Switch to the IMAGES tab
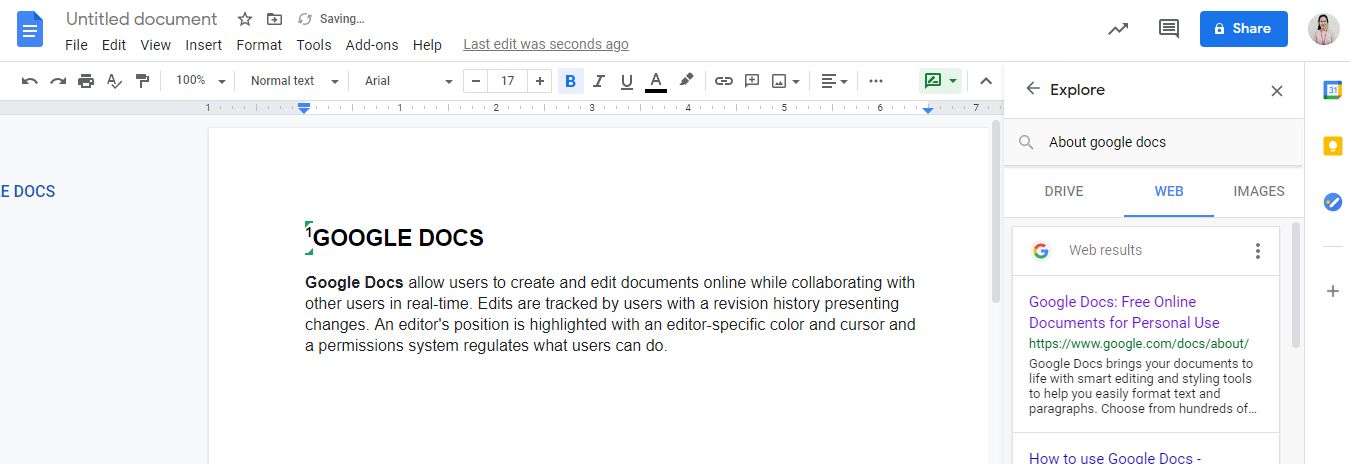 click(1259, 191)
